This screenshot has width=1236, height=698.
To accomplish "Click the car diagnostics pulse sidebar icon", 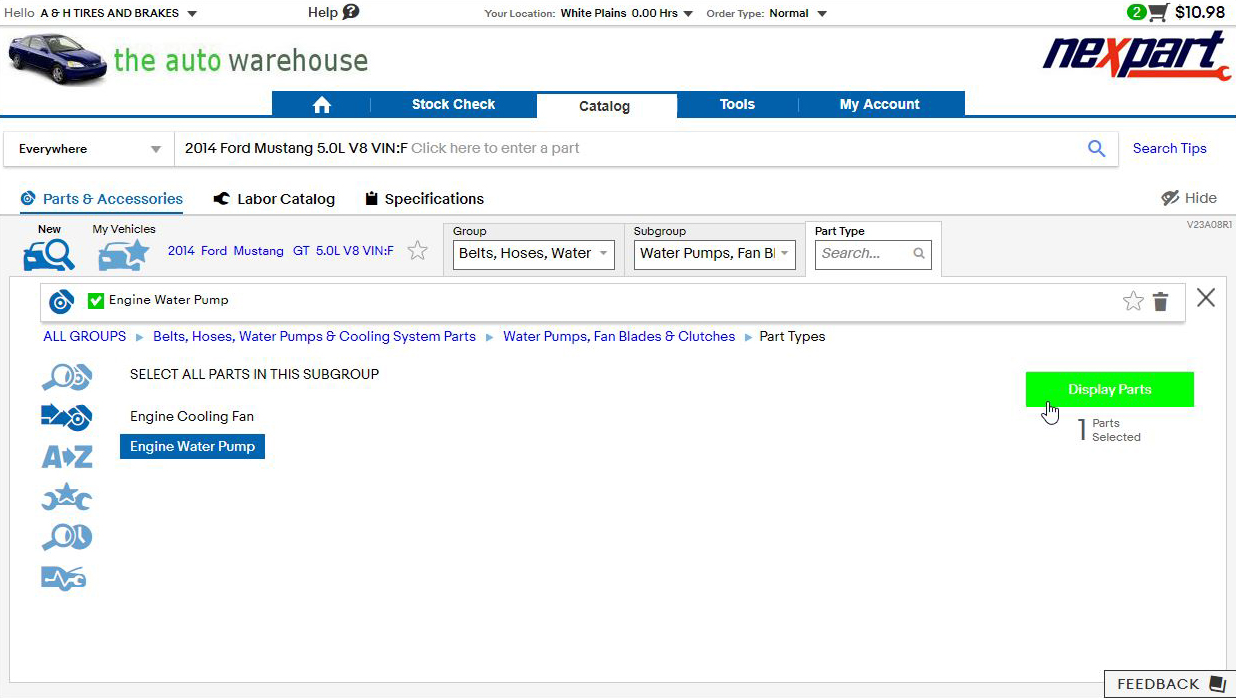I will coord(63,578).
